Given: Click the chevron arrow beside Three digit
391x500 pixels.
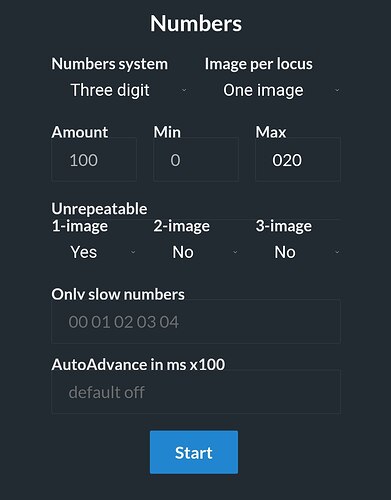Looking at the screenshot, I should 184,90.
